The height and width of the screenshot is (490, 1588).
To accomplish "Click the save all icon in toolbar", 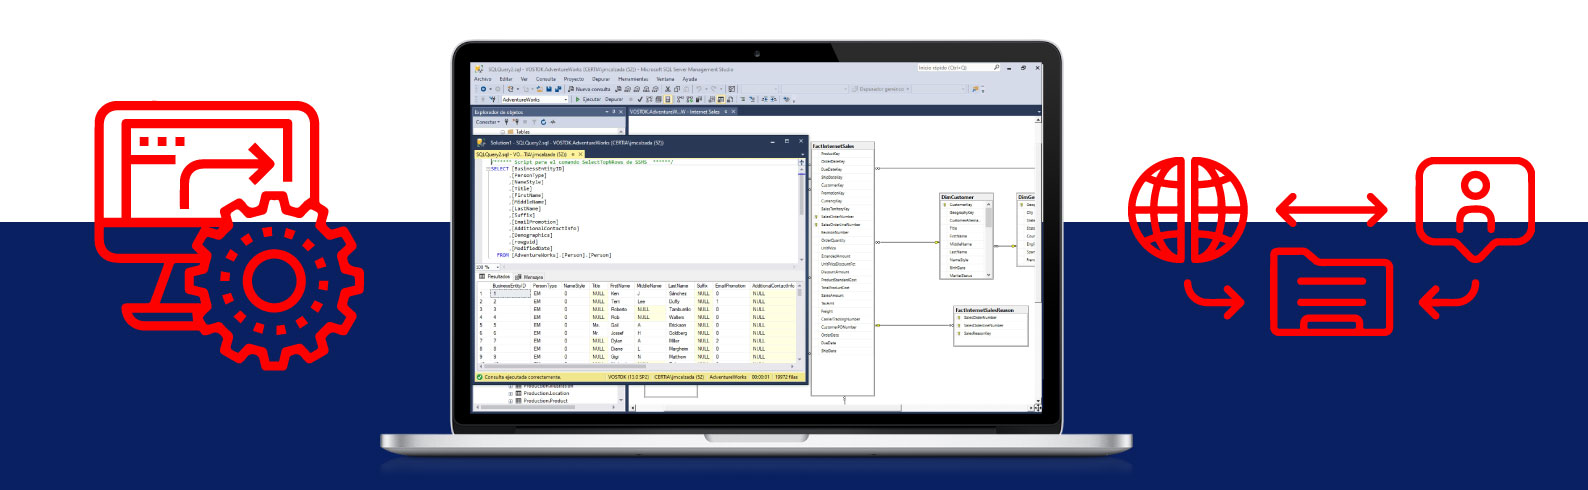I will click(557, 89).
